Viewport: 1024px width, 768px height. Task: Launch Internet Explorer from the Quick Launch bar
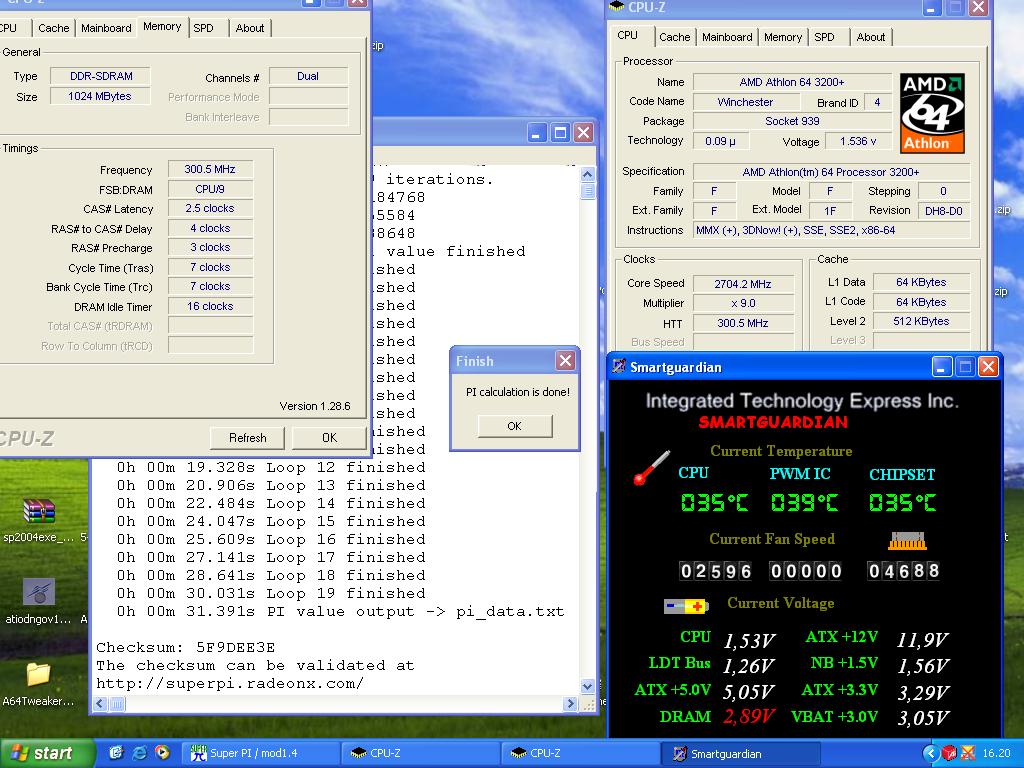point(139,753)
